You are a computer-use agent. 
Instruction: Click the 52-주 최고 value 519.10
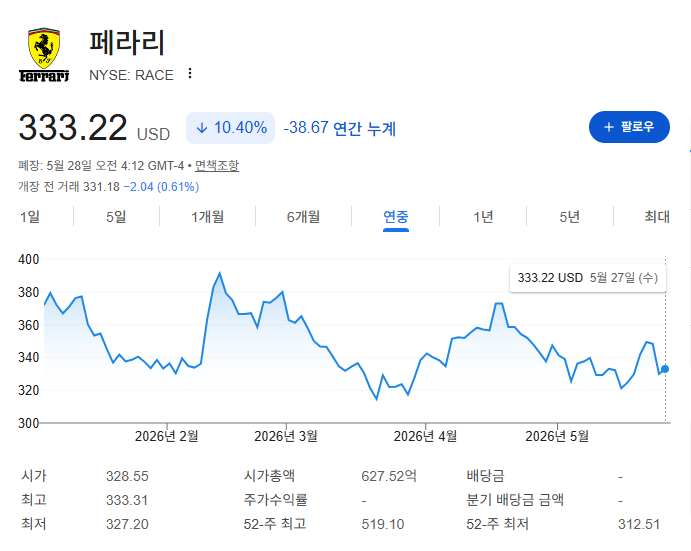pyautogui.click(x=383, y=524)
